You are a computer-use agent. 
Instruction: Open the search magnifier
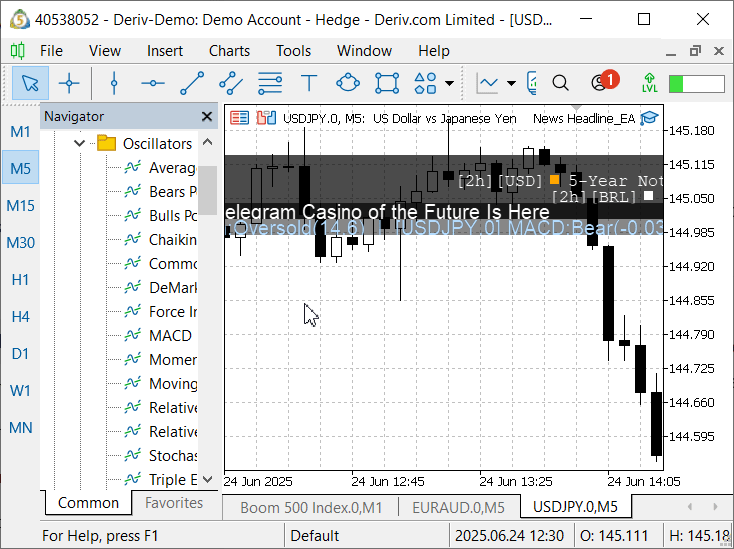pos(560,83)
